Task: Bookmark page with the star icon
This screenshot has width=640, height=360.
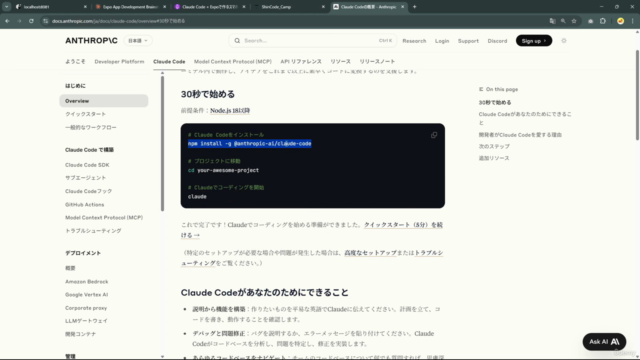Action: (574, 21)
